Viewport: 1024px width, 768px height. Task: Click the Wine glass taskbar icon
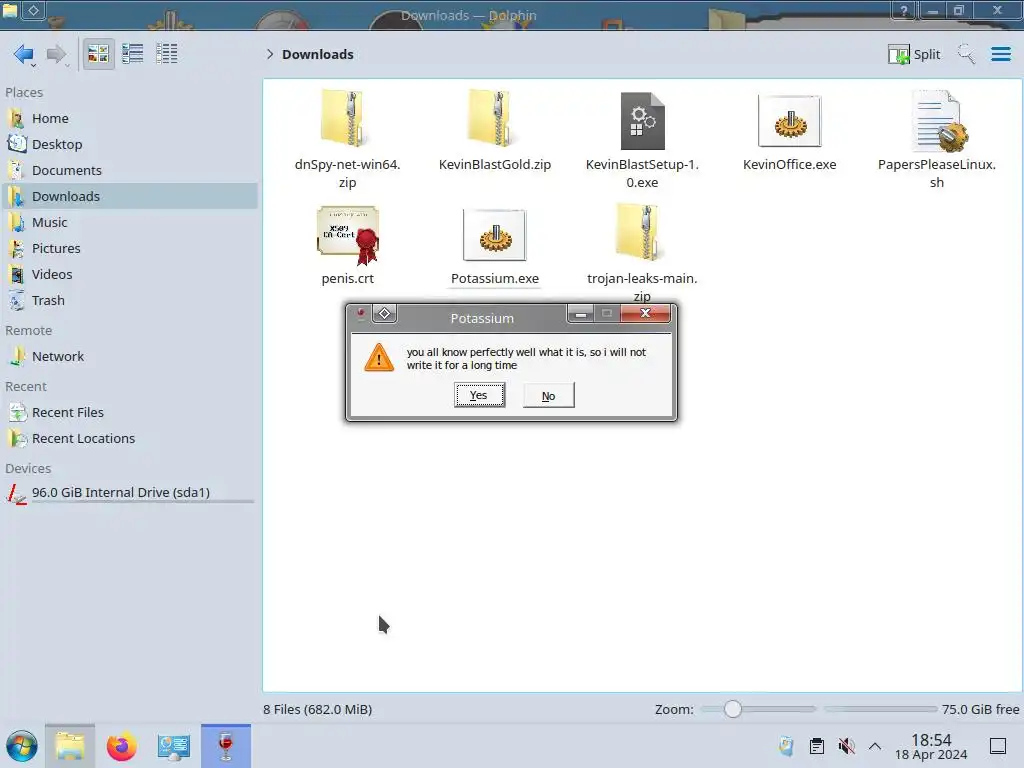point(226,746)
